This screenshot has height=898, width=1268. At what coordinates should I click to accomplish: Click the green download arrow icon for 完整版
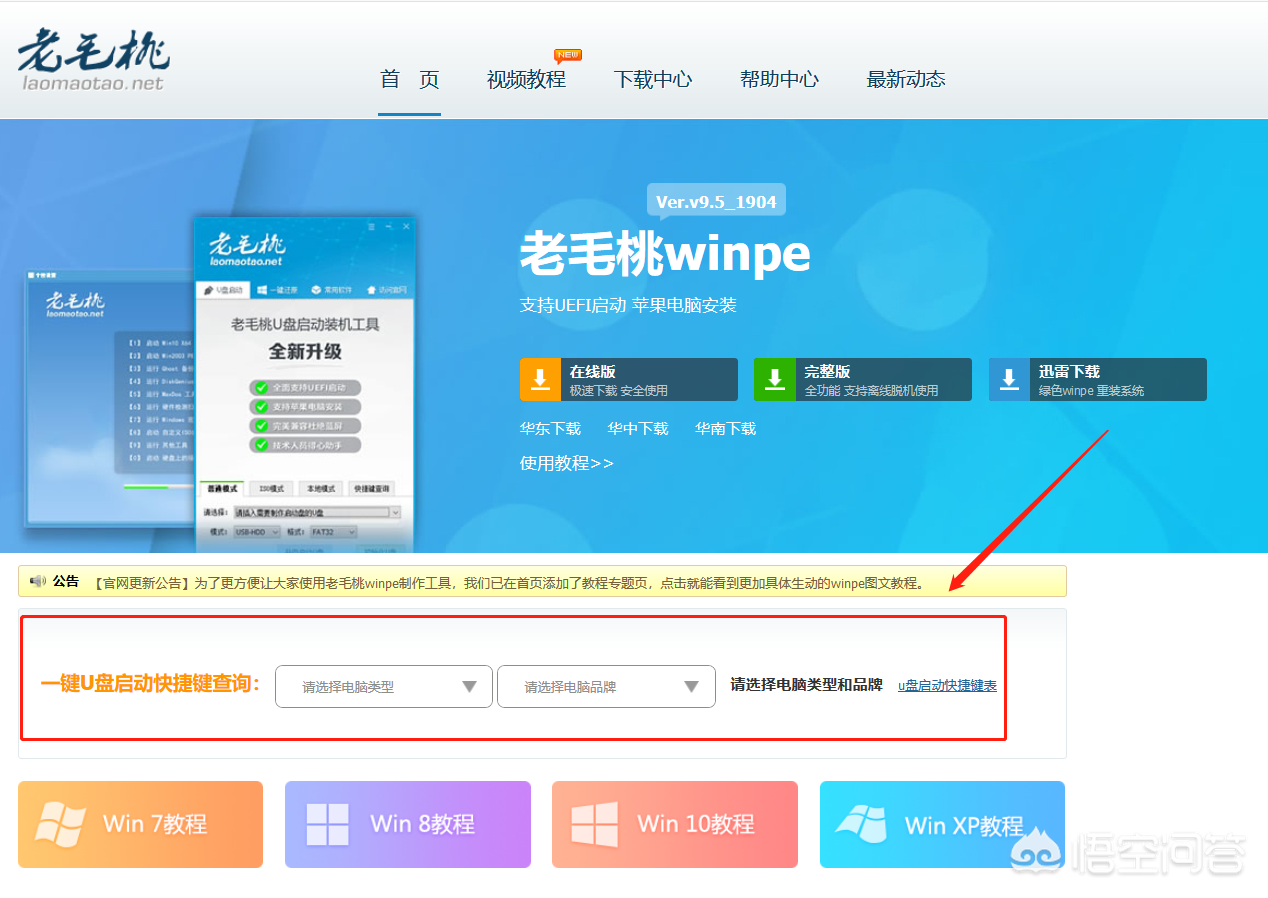point(774,380)
